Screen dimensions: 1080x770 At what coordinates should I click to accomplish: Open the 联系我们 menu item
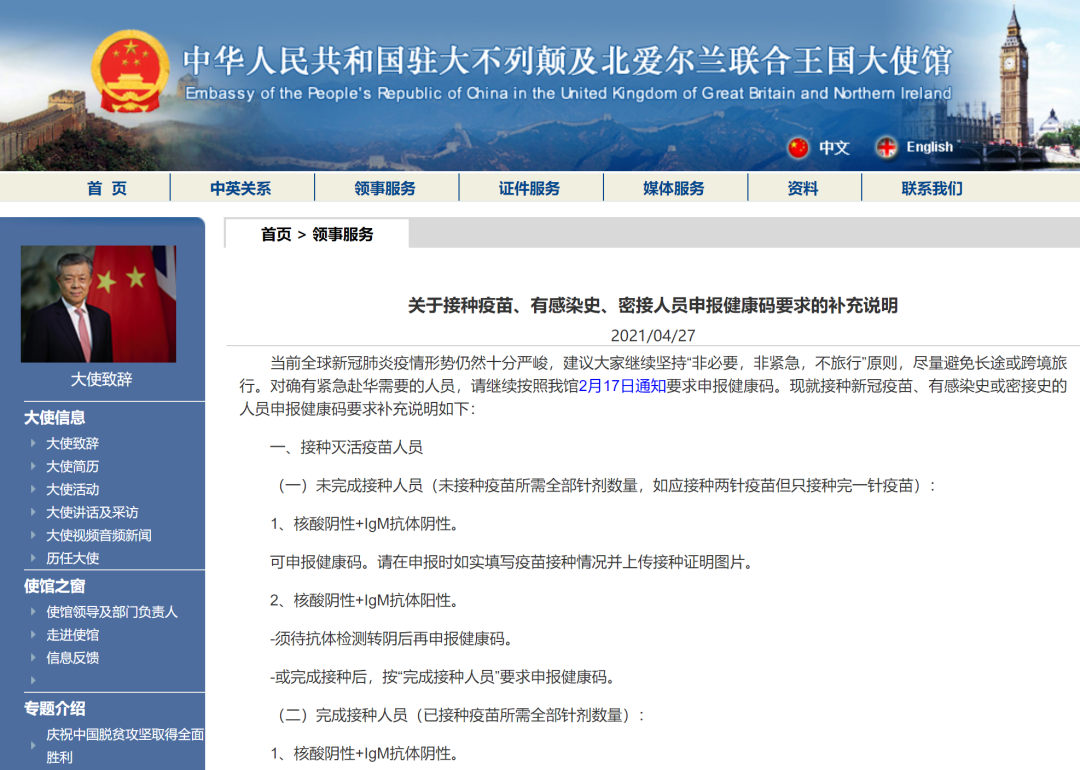tap(932, 188)
